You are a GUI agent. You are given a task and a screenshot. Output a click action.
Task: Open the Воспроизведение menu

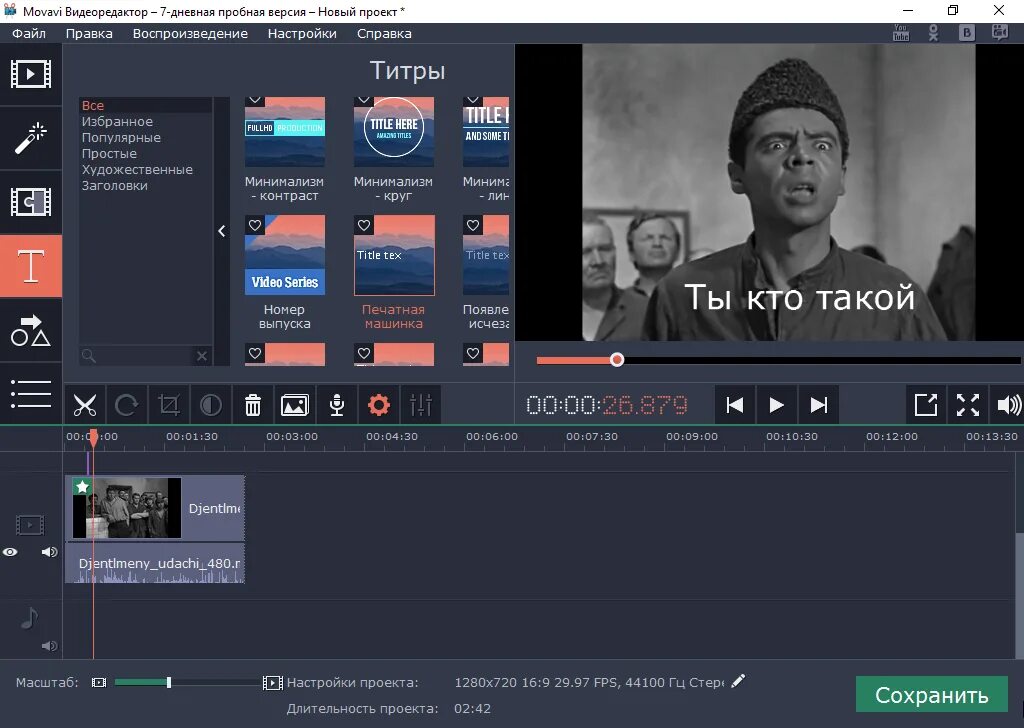click(x=190, y=33)
